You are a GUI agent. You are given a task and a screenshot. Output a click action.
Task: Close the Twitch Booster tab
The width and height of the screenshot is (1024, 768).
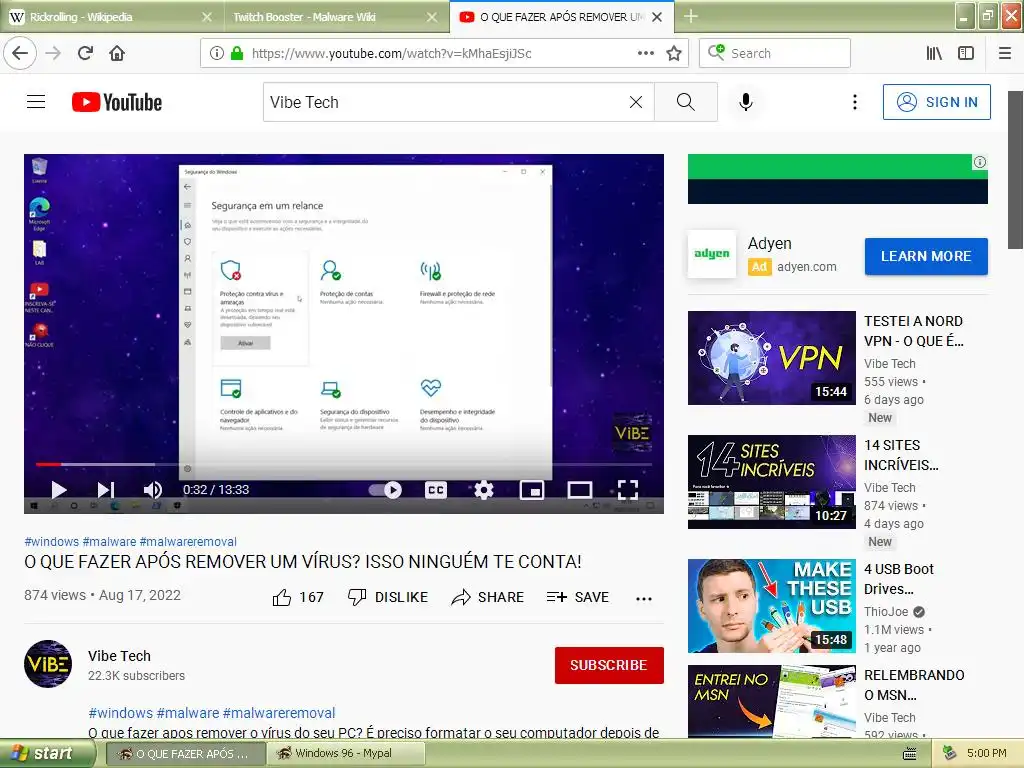coord(432,17)
